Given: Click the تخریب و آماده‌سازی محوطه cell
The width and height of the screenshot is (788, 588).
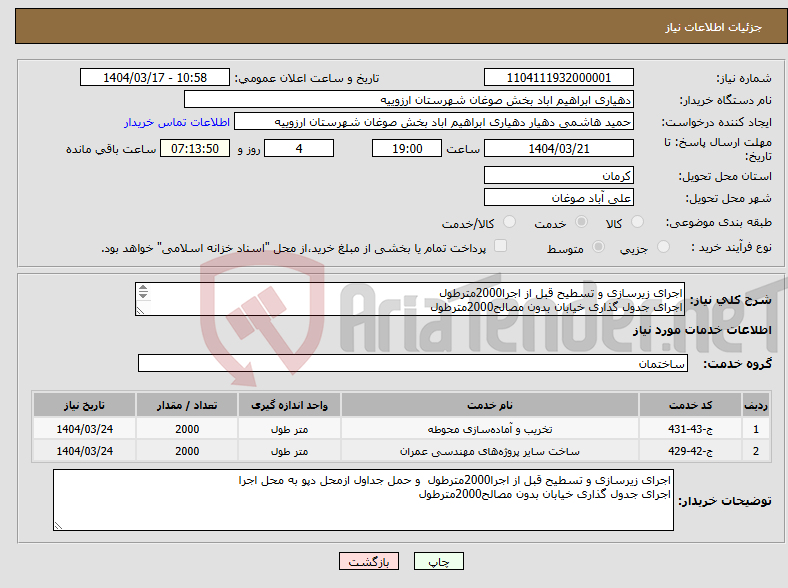Looking at the screenshot, I should pyautogui.click(x=489, y=429).
